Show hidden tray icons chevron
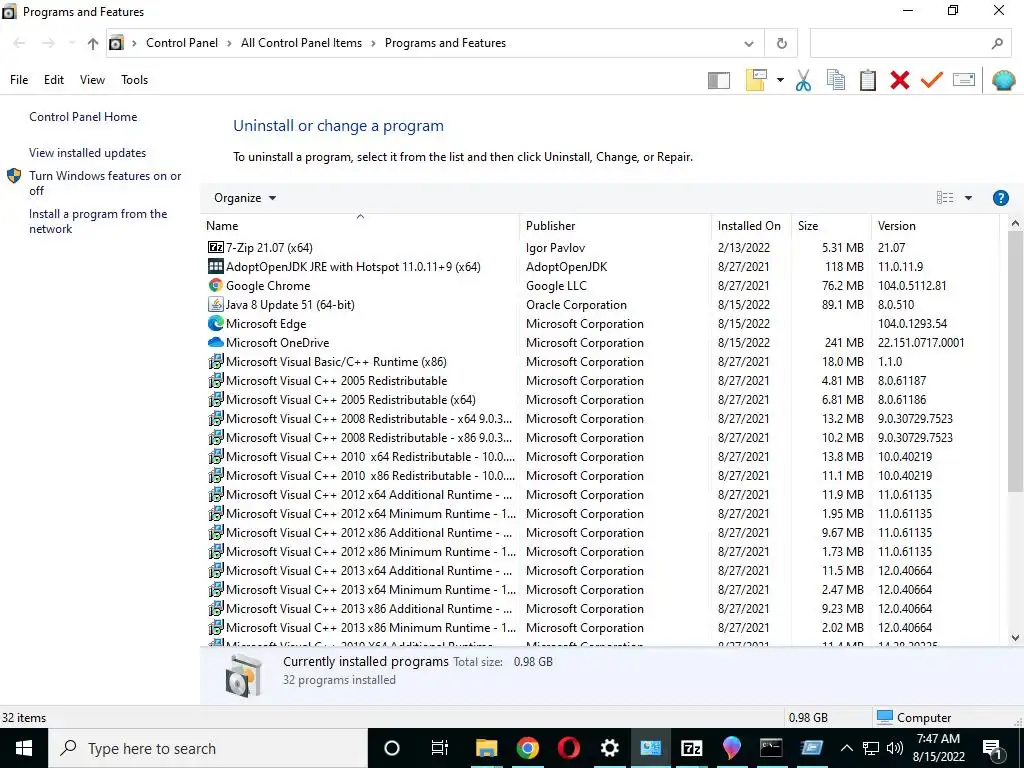This screenshot has width=1024, height=768. (846, 748)
